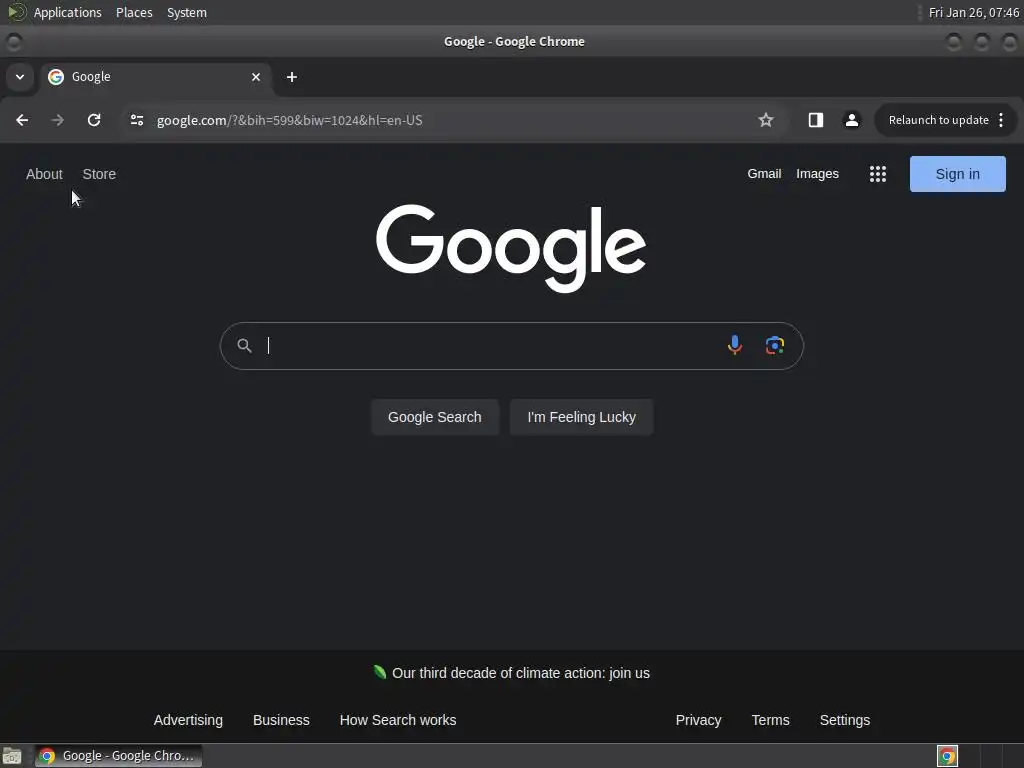
Task: Click Chrome icon in the system tray
Action: [947, 756]
